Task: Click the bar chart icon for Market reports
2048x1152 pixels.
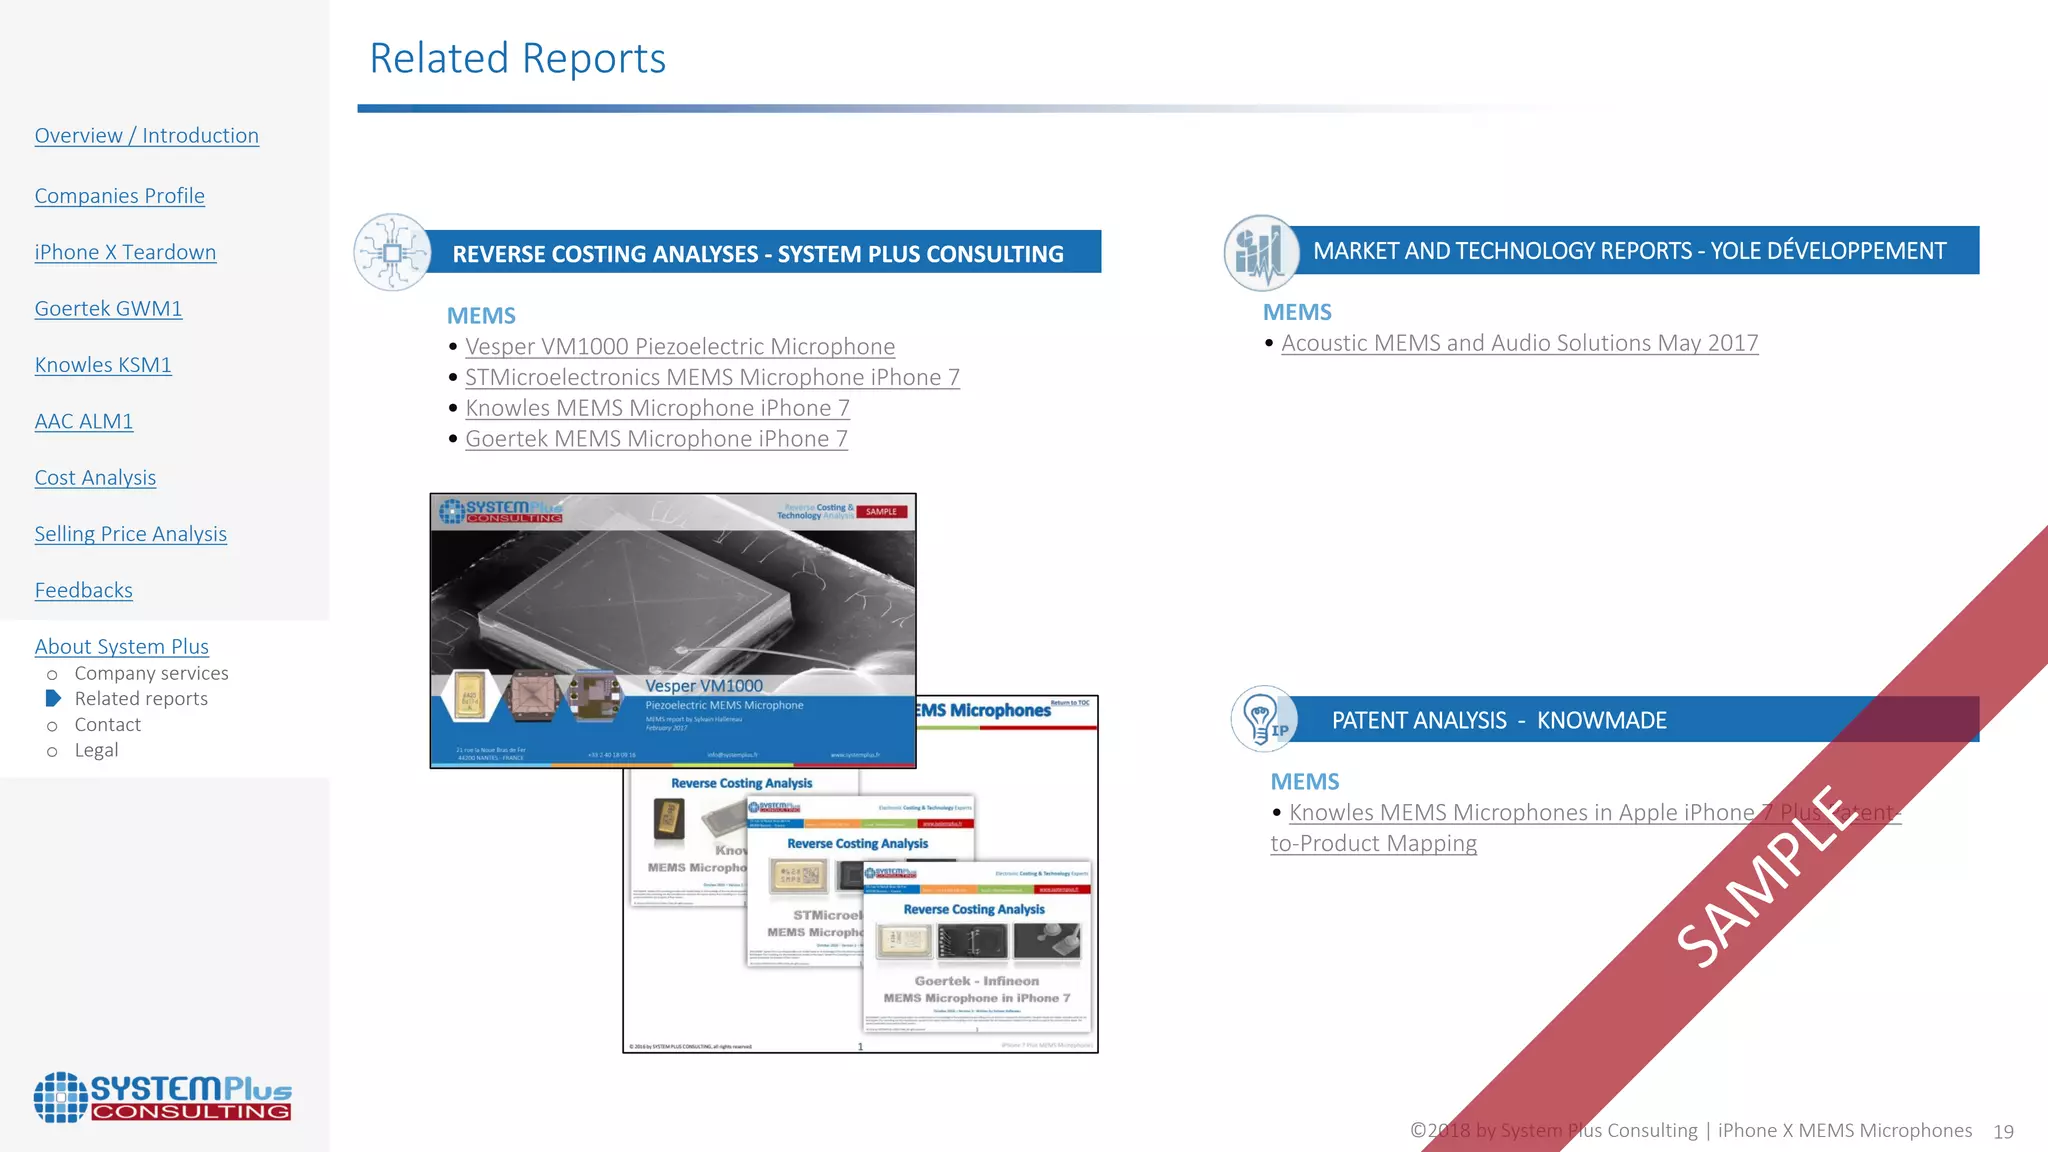Action: [1261, 252]
